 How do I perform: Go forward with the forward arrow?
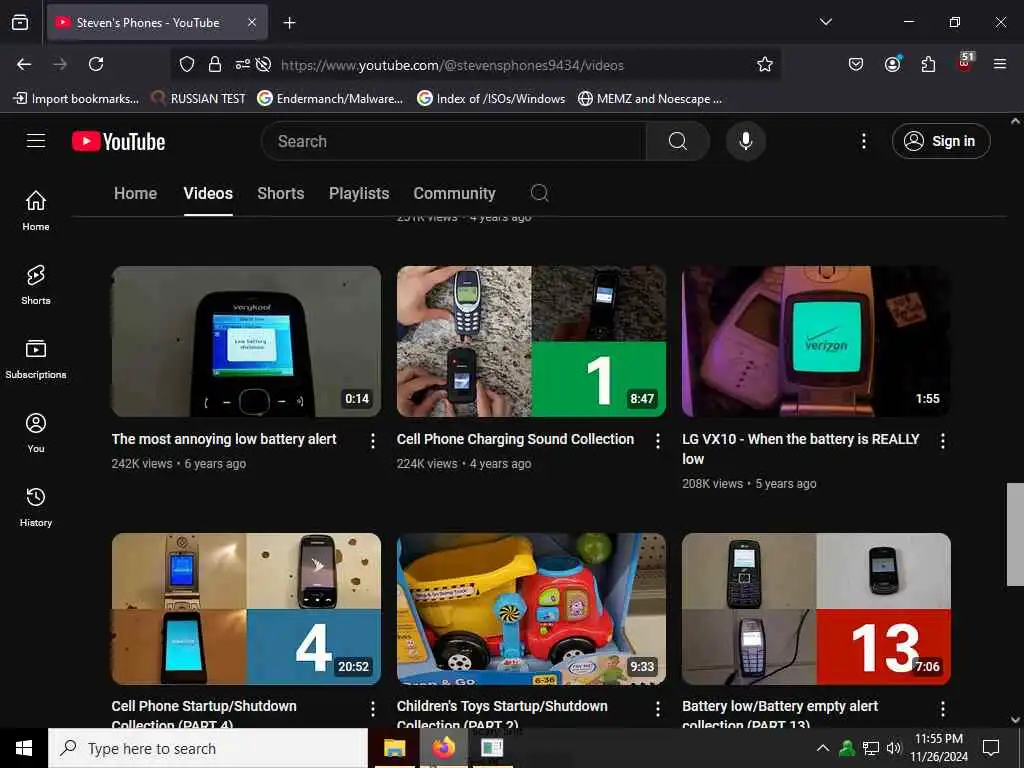pos(60,64)
